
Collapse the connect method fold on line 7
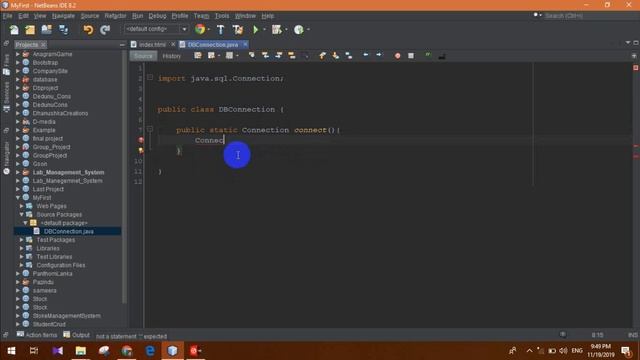[150, 129]
